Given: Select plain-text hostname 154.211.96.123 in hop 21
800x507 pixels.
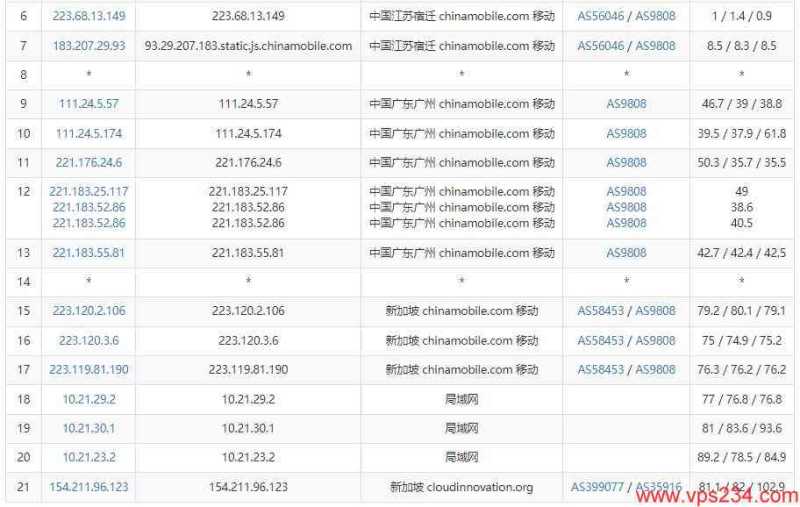Looking at the screenshot, I should point(248,487).
